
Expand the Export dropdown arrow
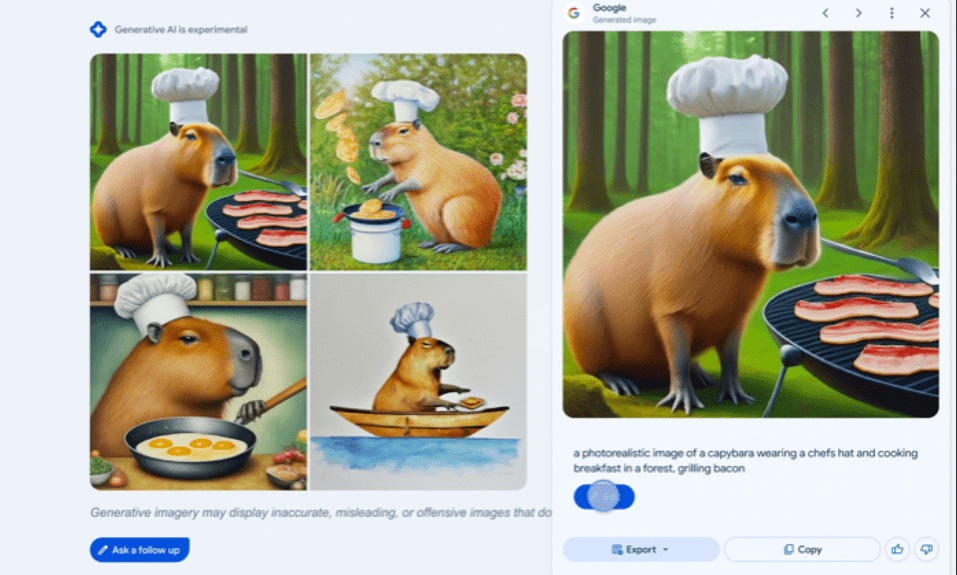[665, 549]
